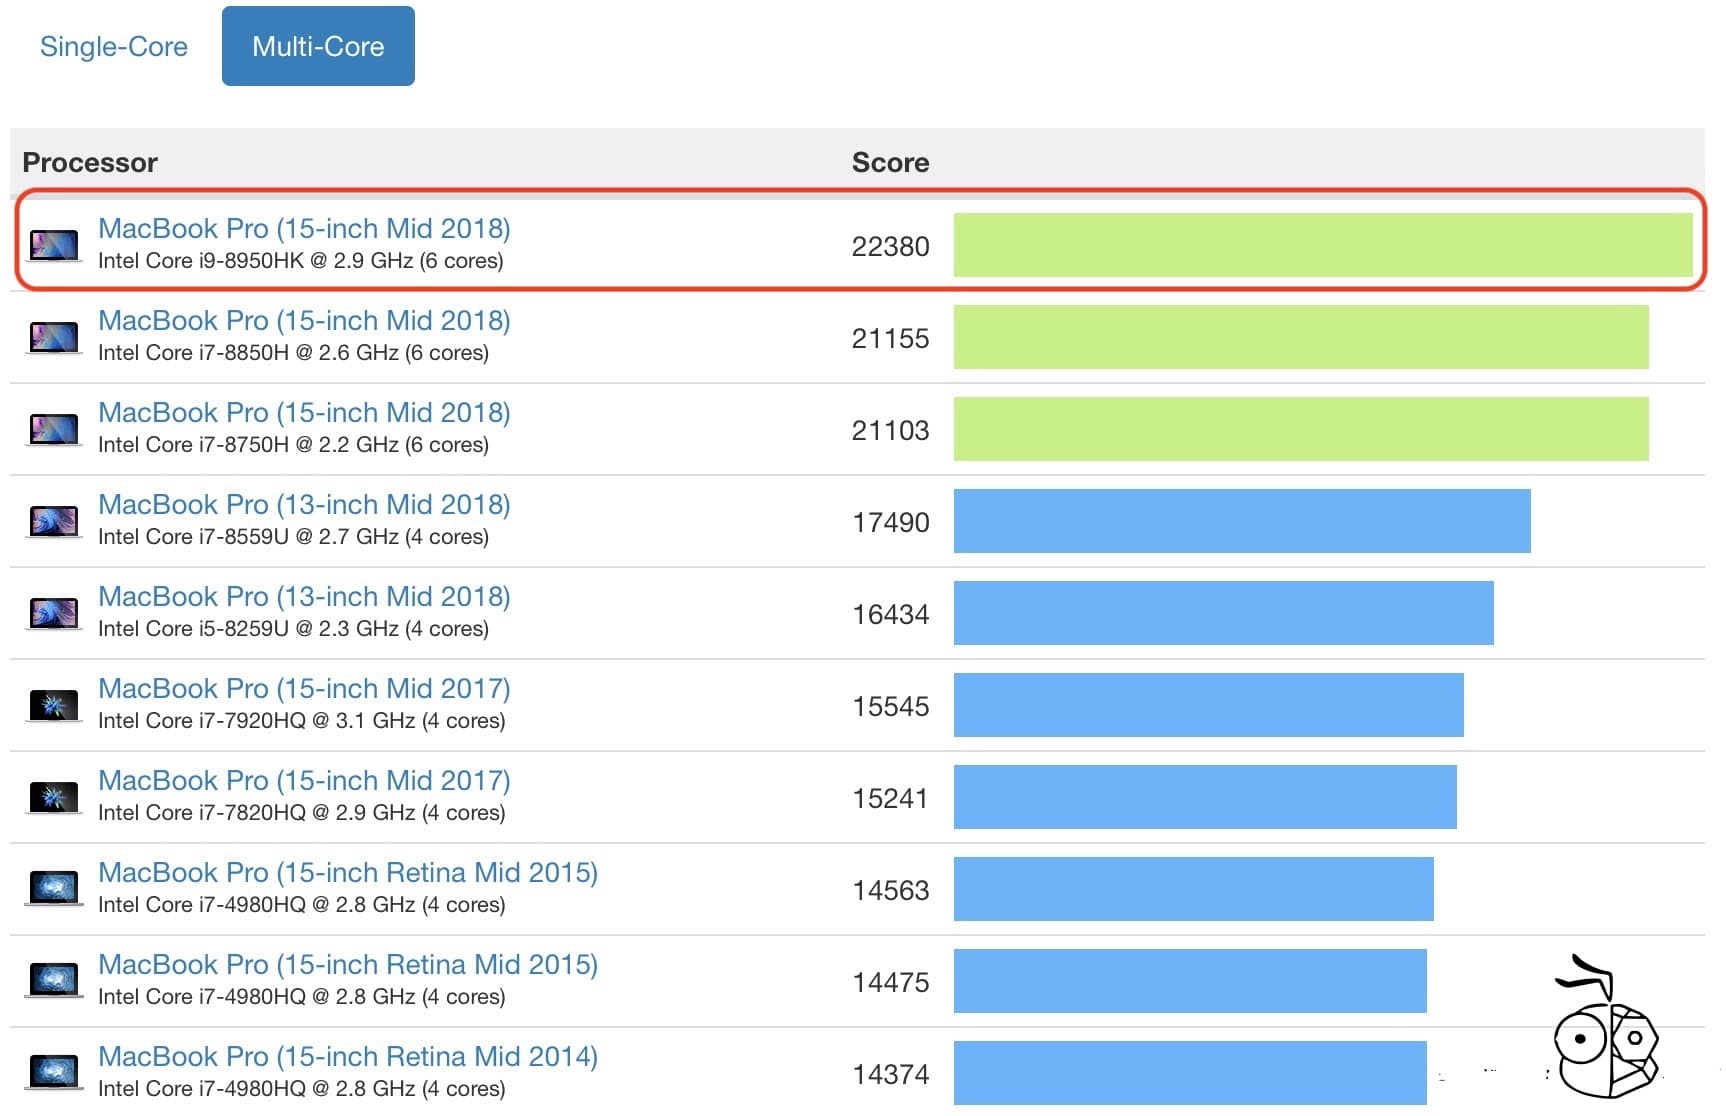The height and width of the screenshot is (1116, 1726).
Task: Click the 13-inch Mid 2018 i5-8259U laptop icon
Action: click(55, 612)
